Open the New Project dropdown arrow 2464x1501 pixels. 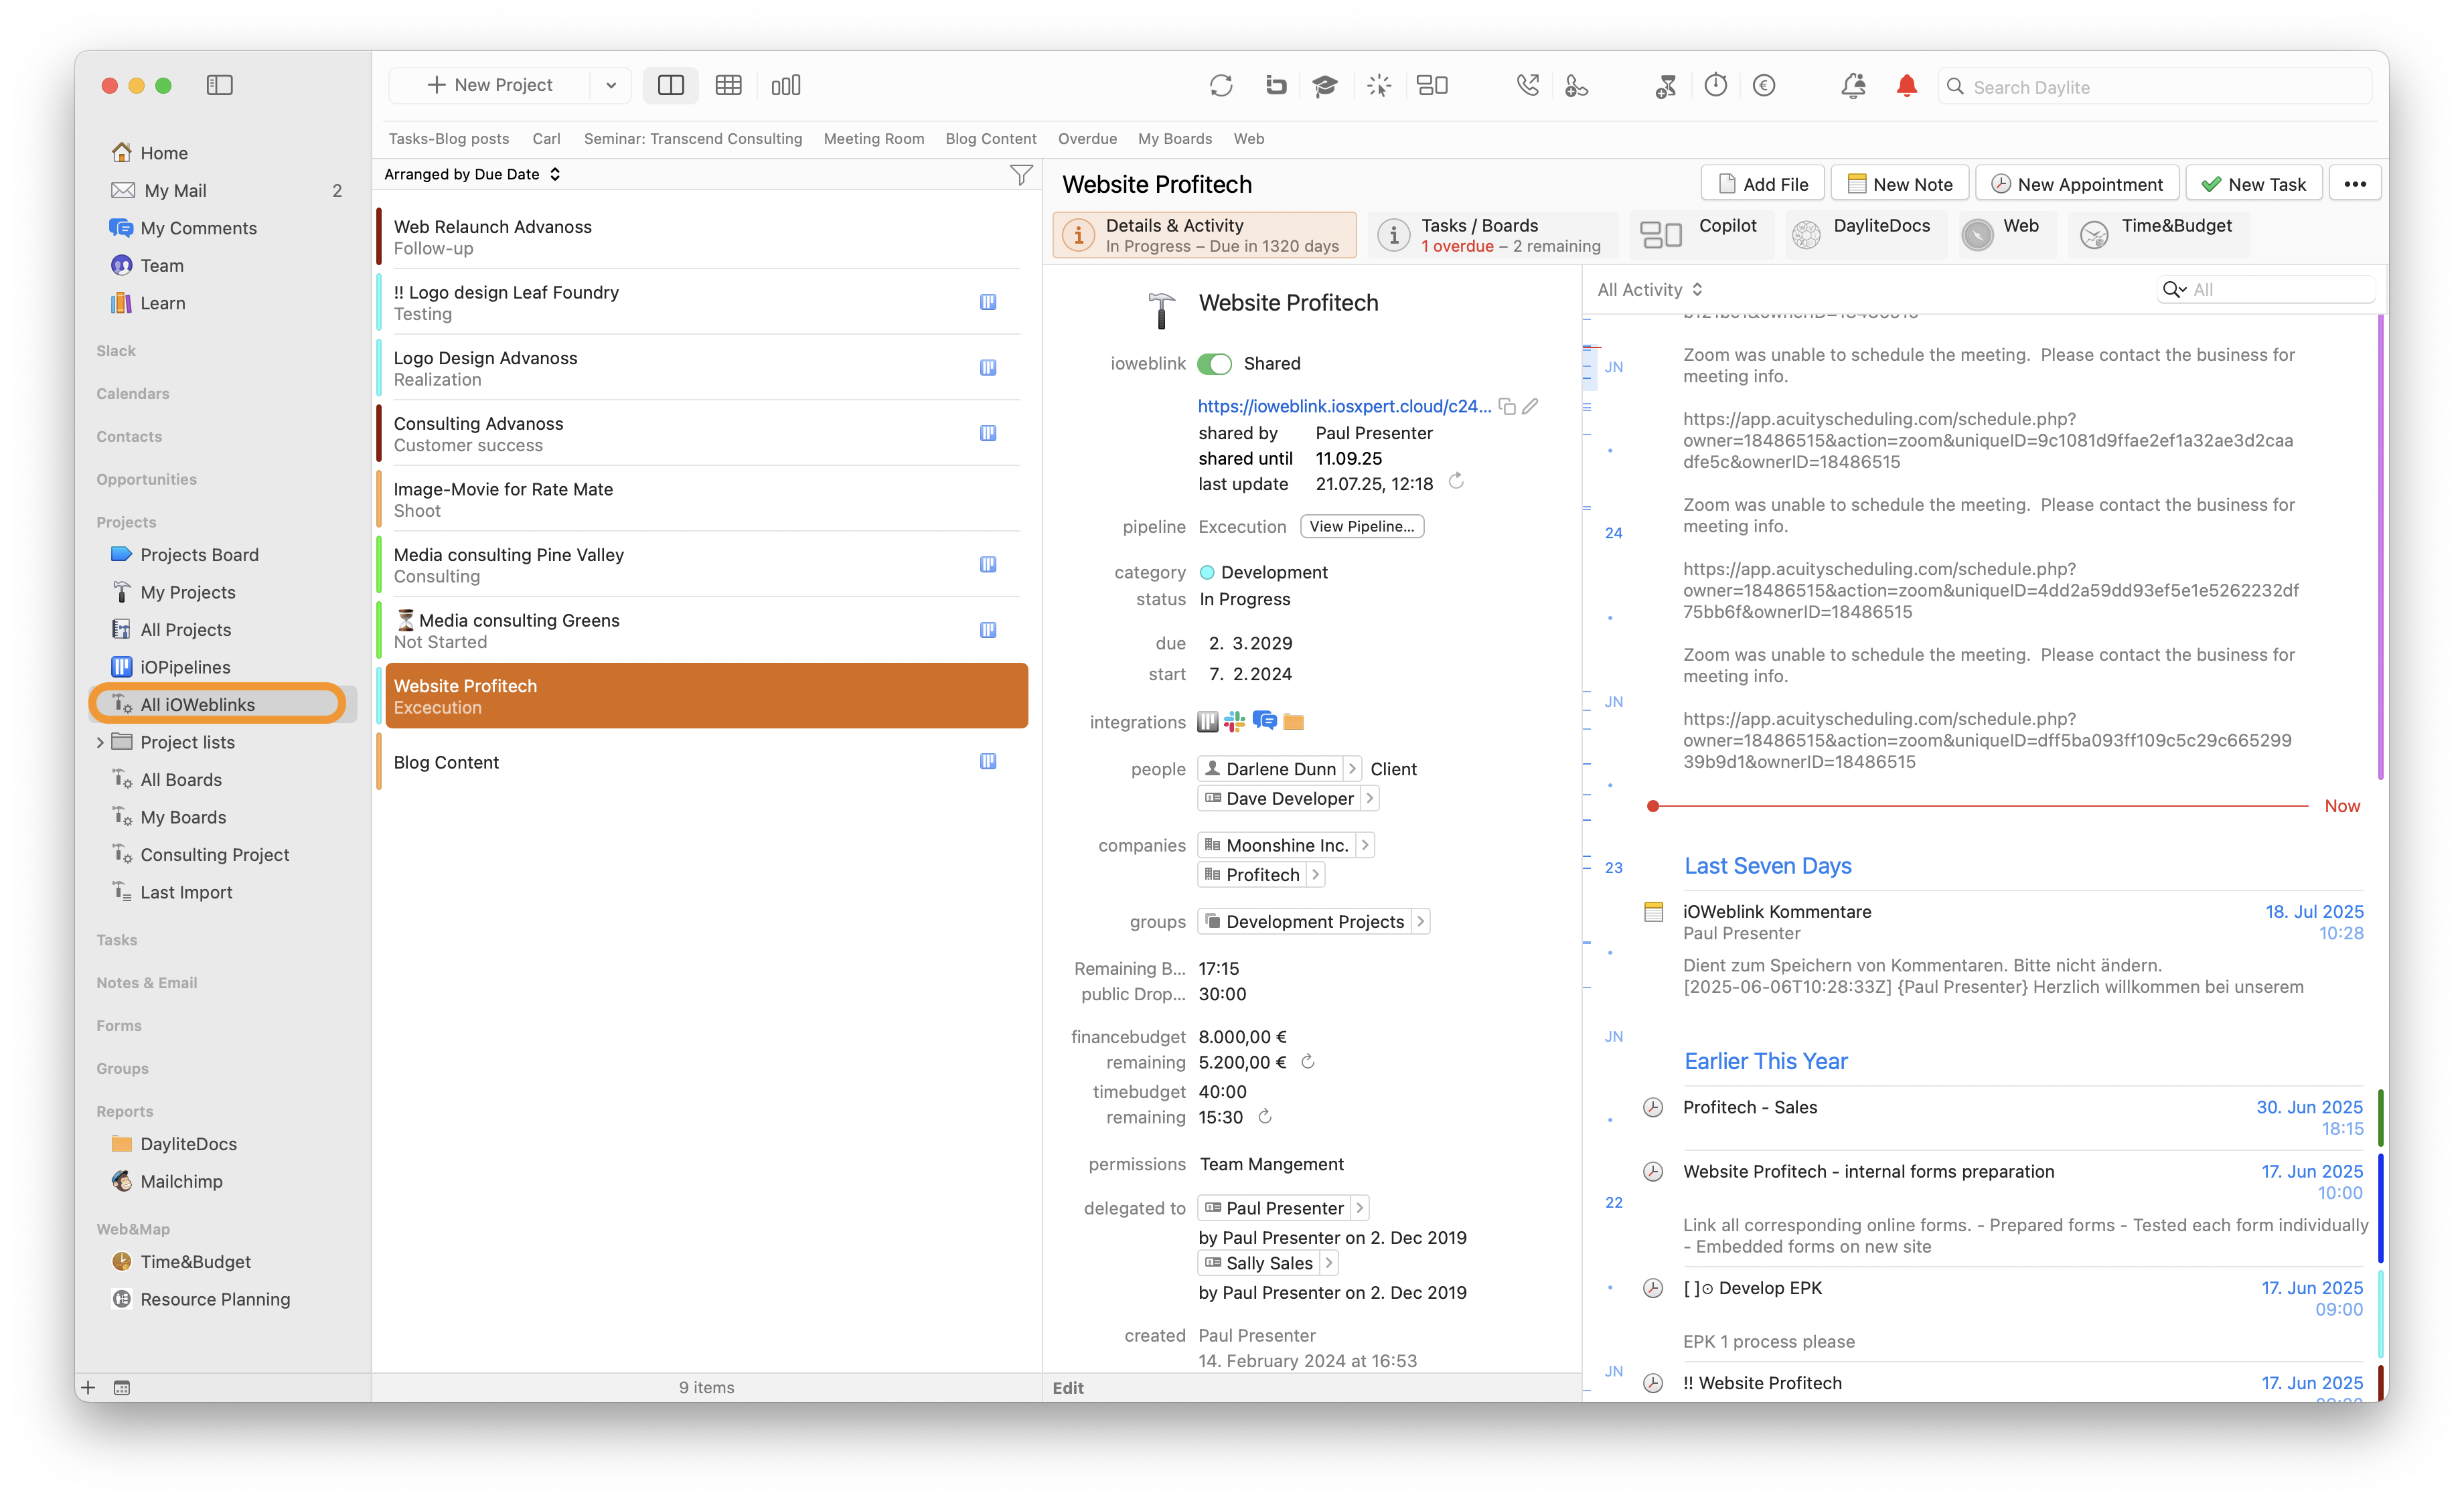click(610, 86)
